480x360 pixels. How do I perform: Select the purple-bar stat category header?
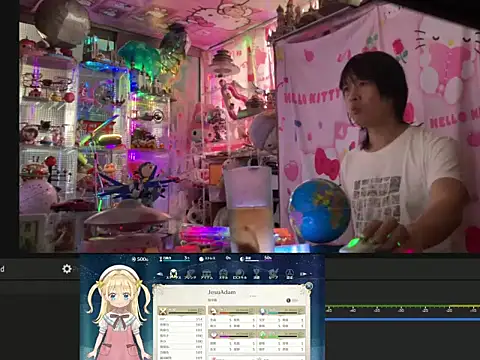click(x=232, y=334)
